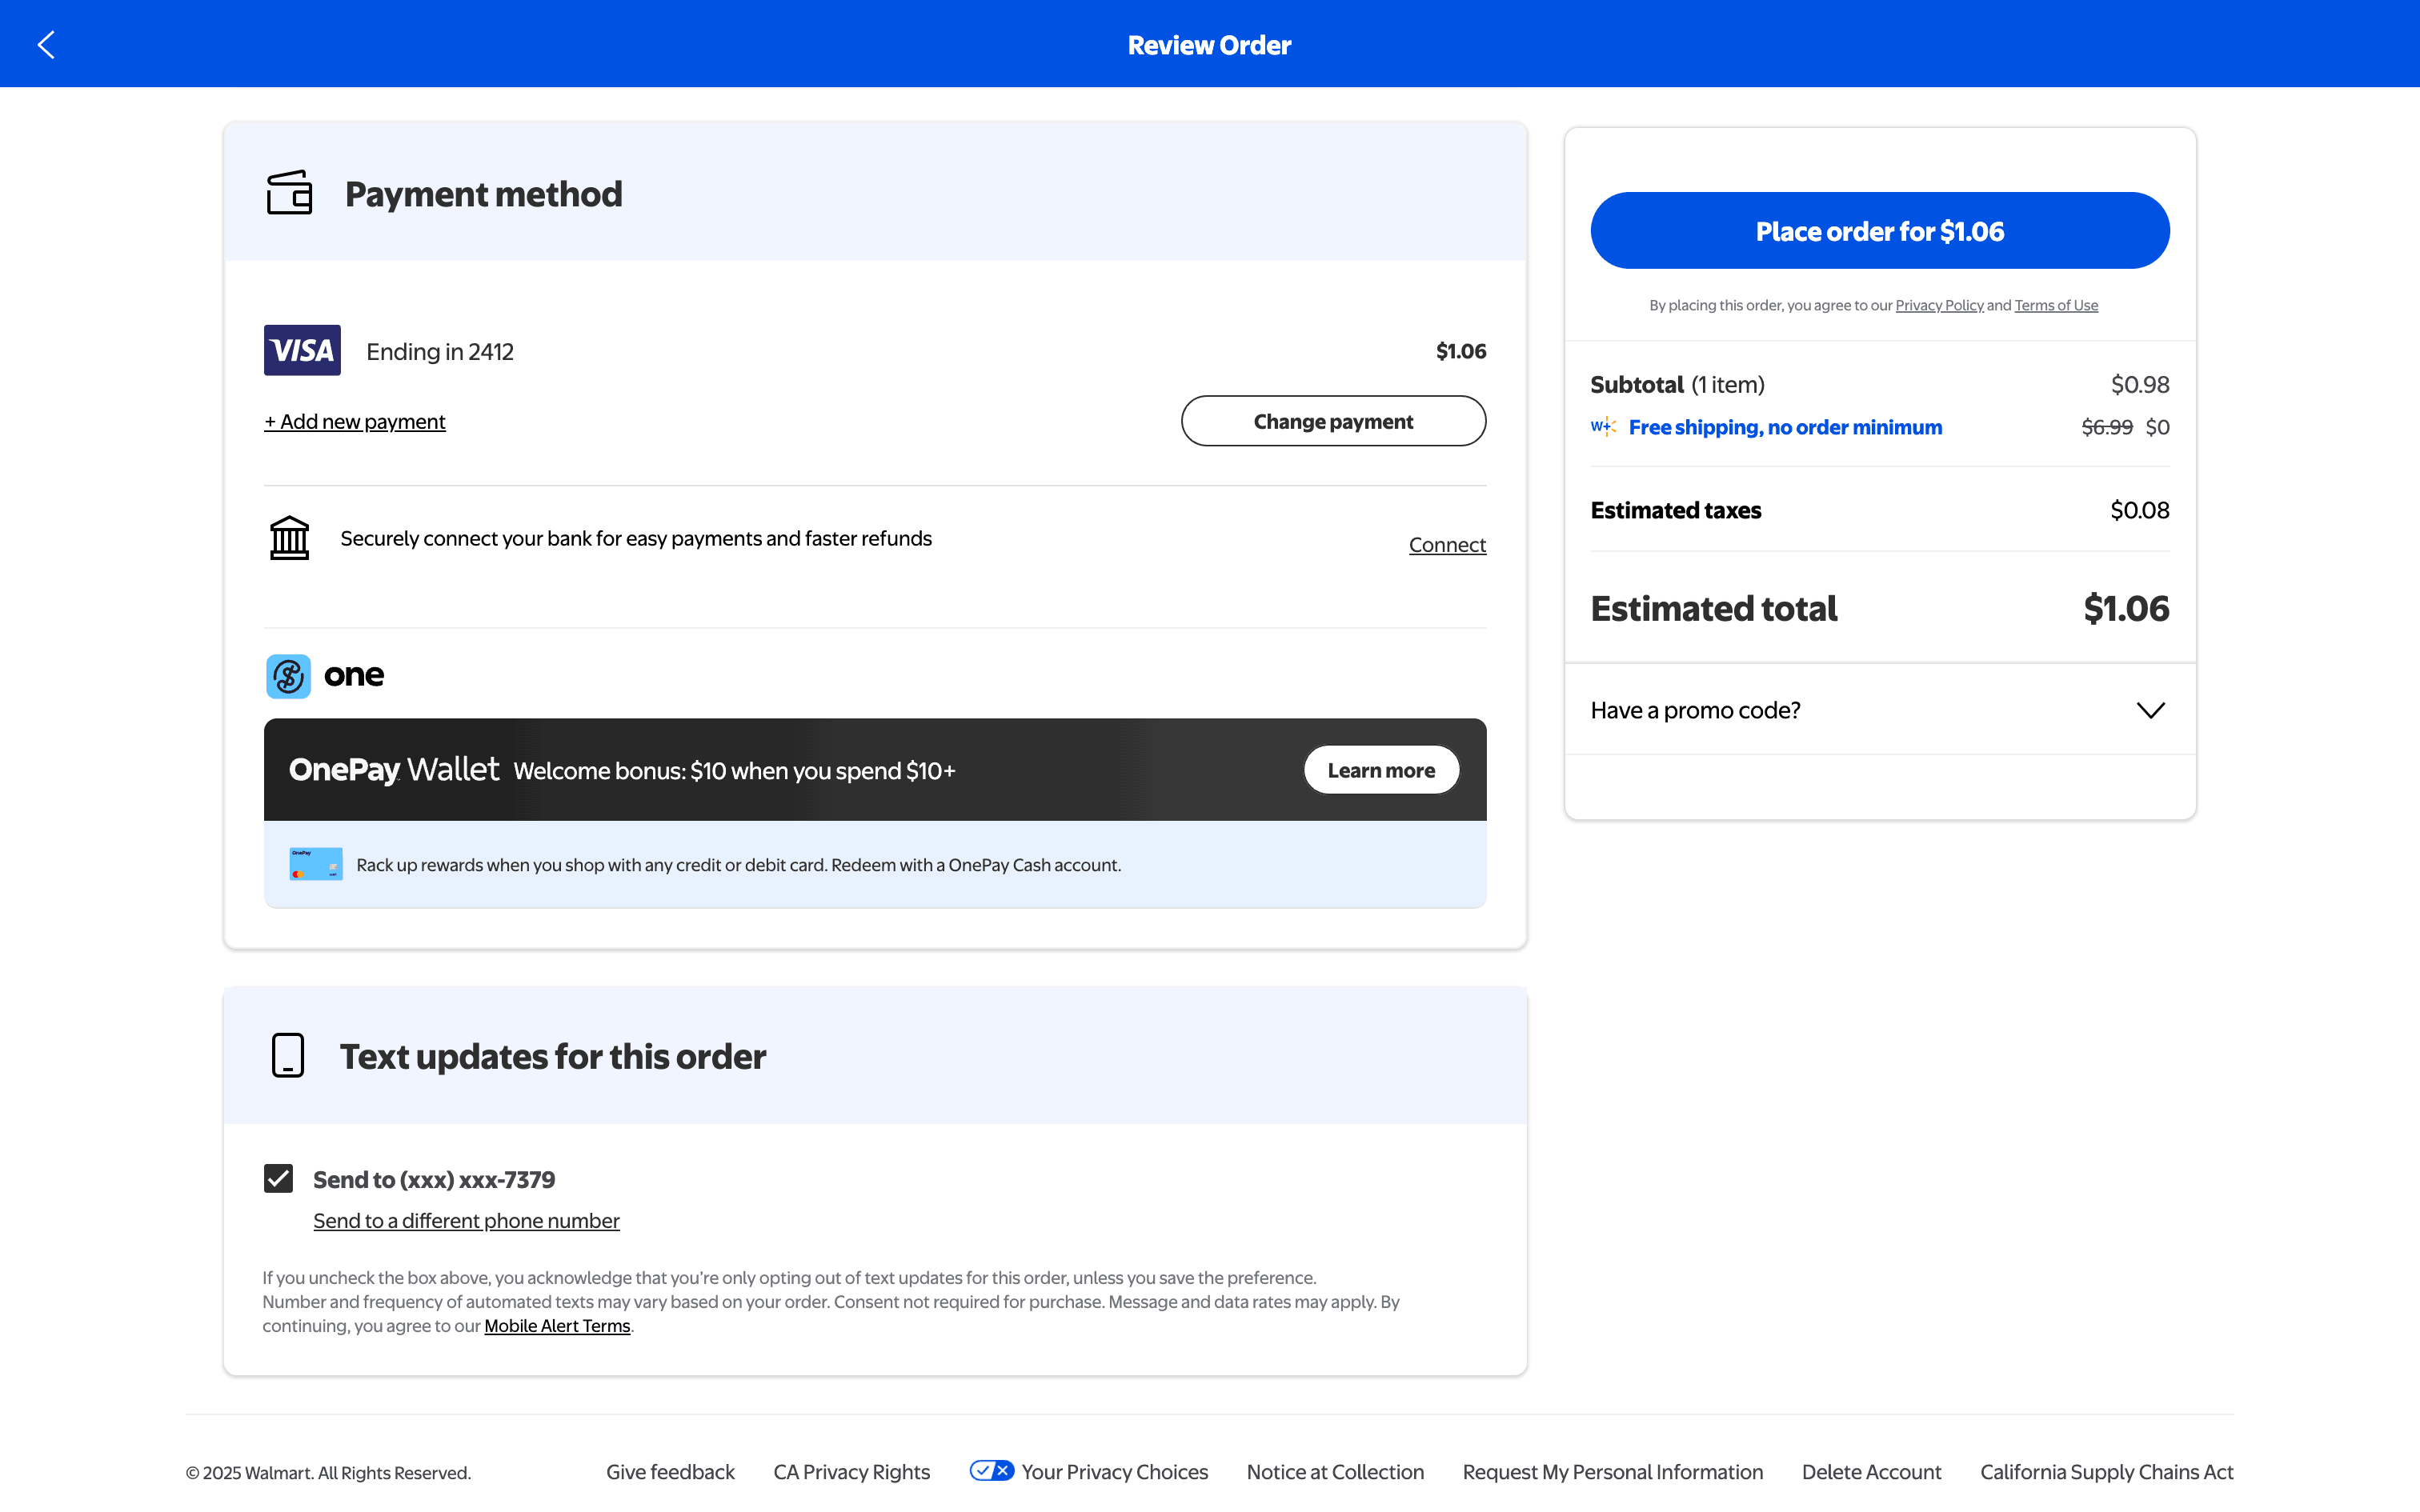Screen dimensions: 2420x1512
Task: Click the Walmart+ spark icon
Action: point(1603,427)
